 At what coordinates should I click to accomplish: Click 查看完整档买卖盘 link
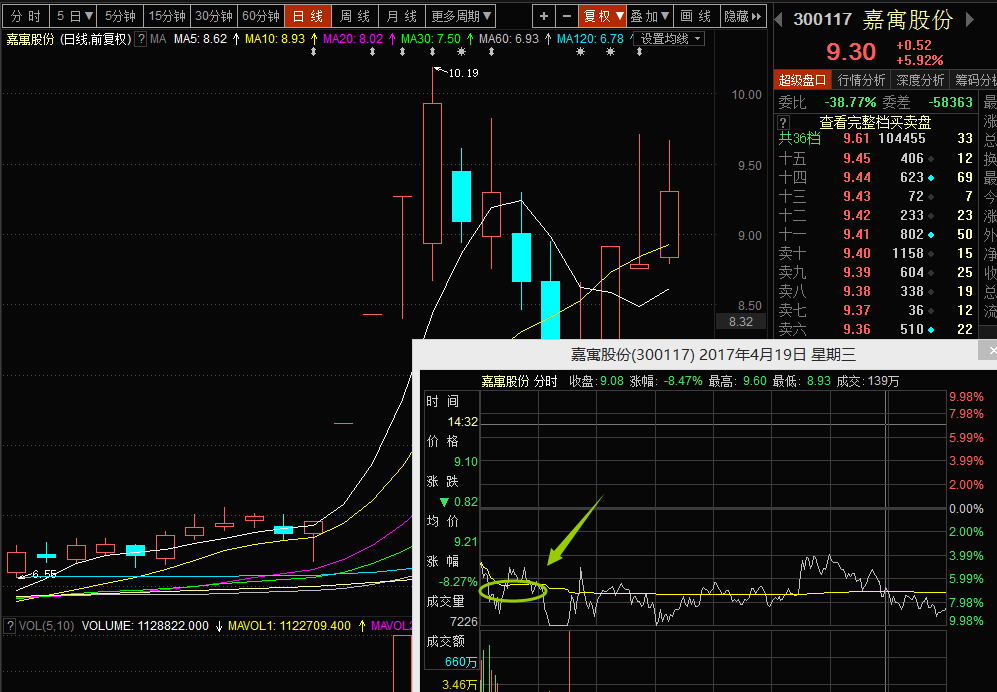click(875, 122)
